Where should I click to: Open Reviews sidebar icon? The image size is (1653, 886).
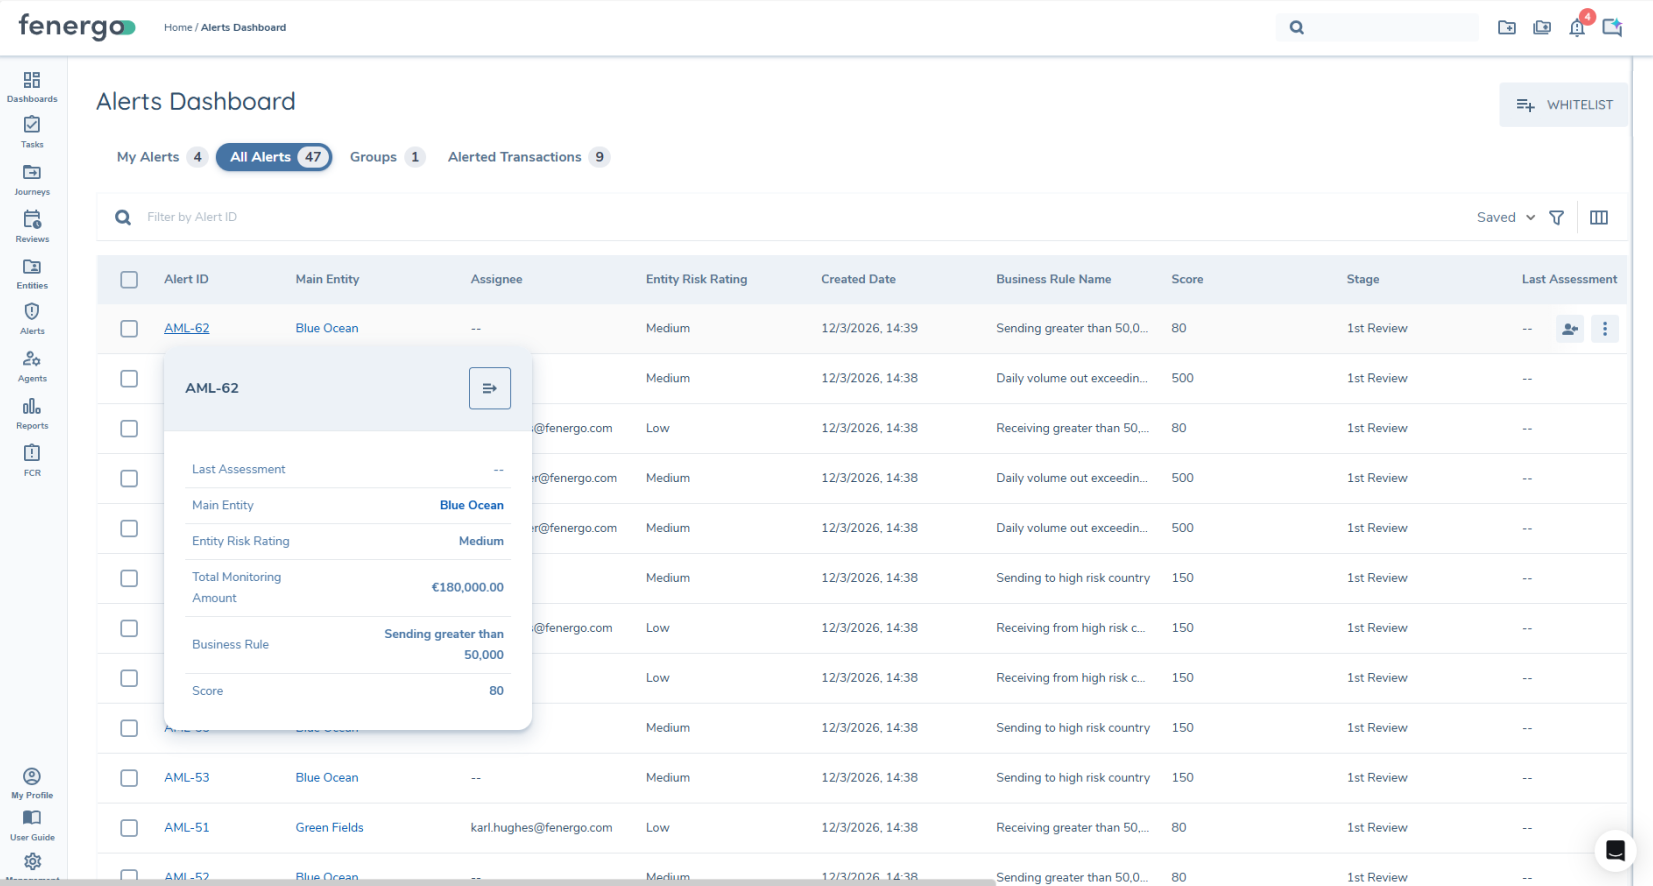[x=32, y=226]
